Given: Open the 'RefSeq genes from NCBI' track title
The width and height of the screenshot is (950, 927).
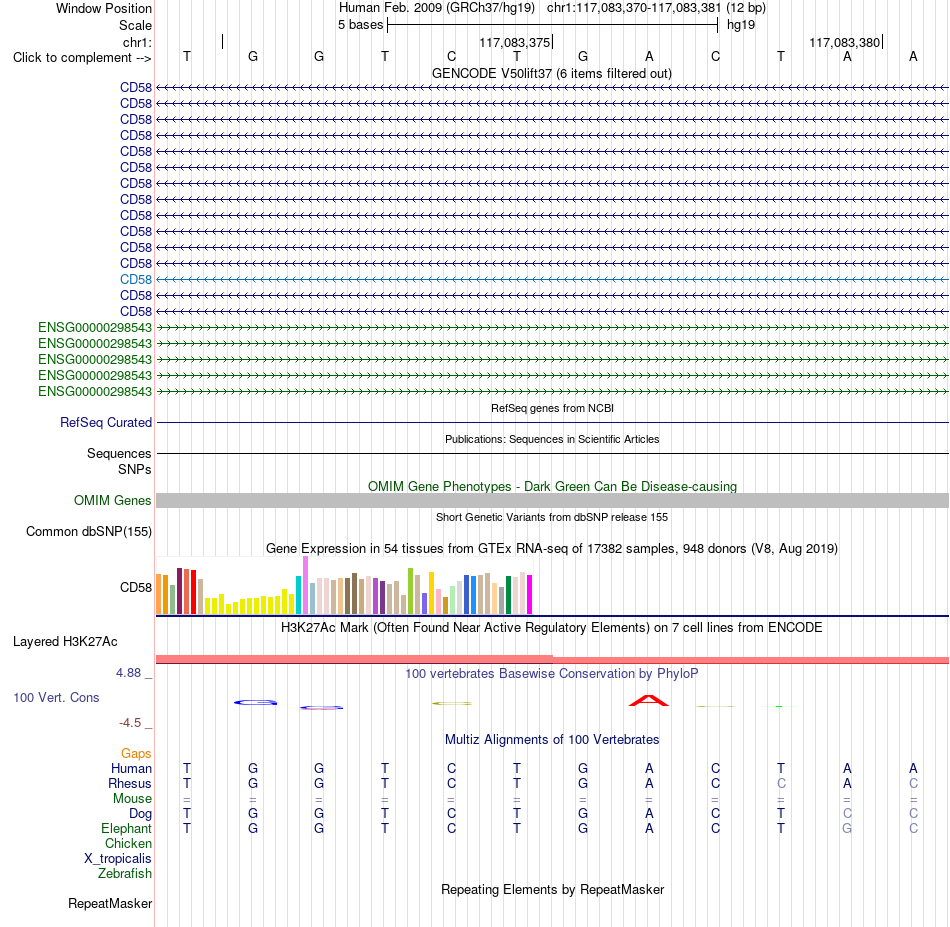Looking at the screenshot, I should (552, 408).
